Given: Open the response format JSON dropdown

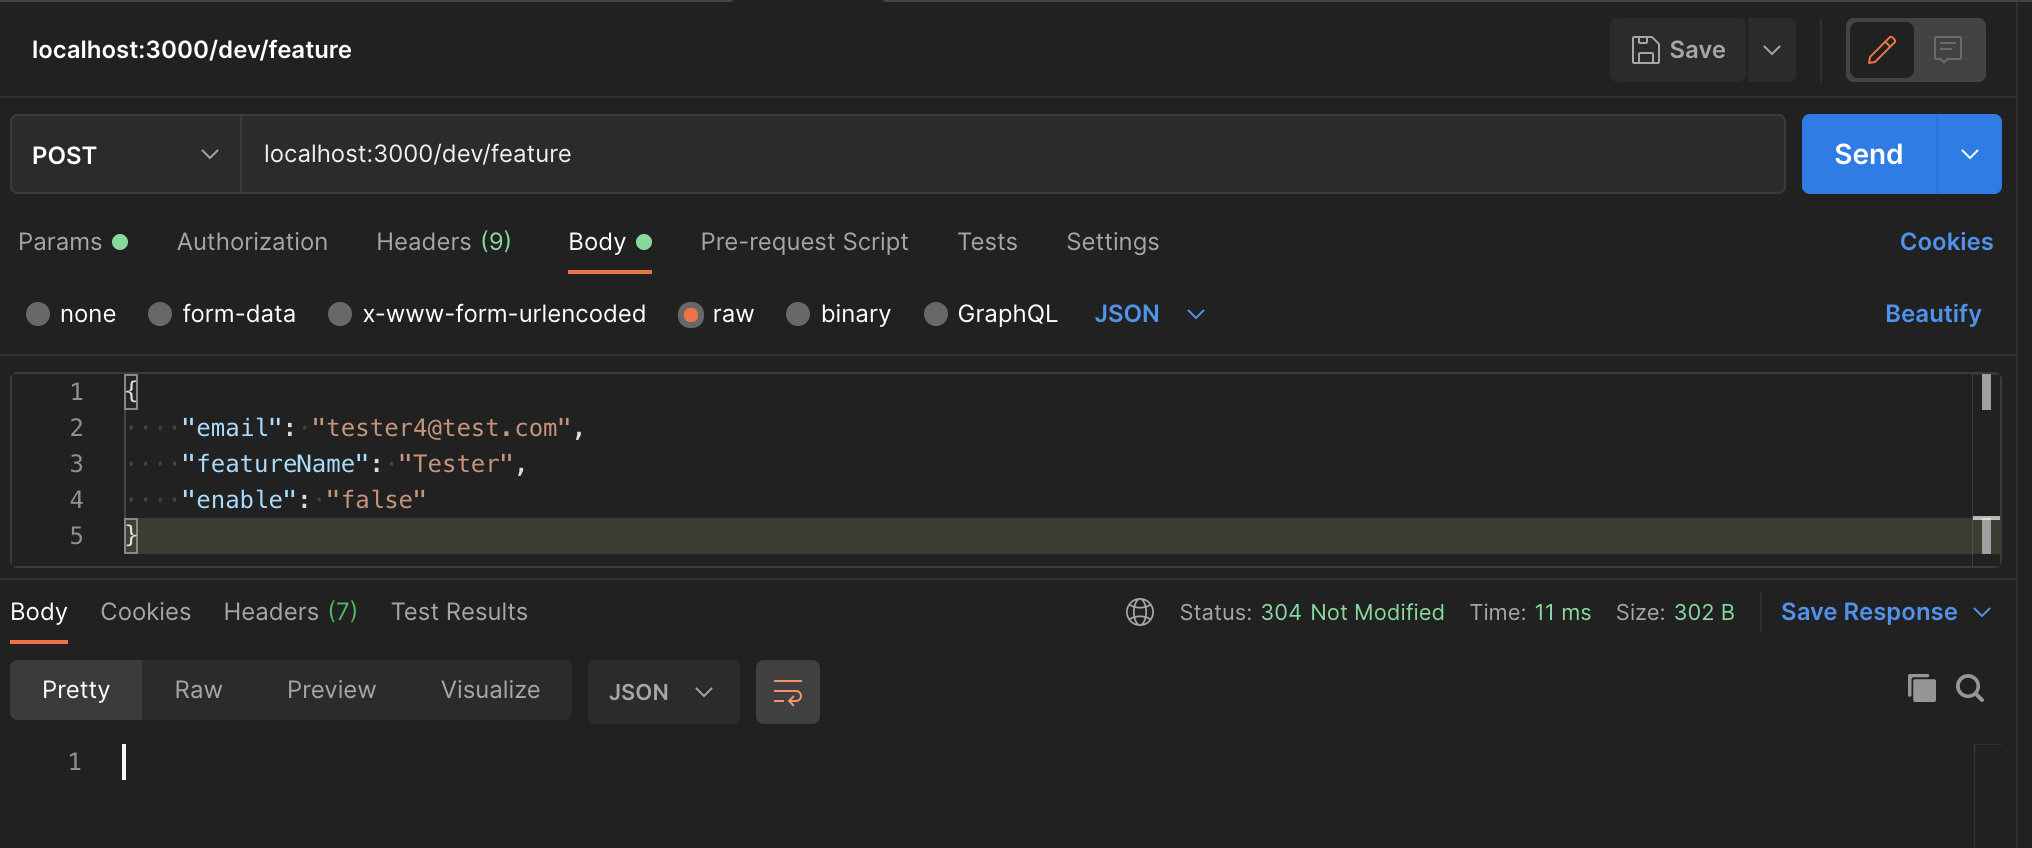Looking at the screenshot, I should [663, 692].
